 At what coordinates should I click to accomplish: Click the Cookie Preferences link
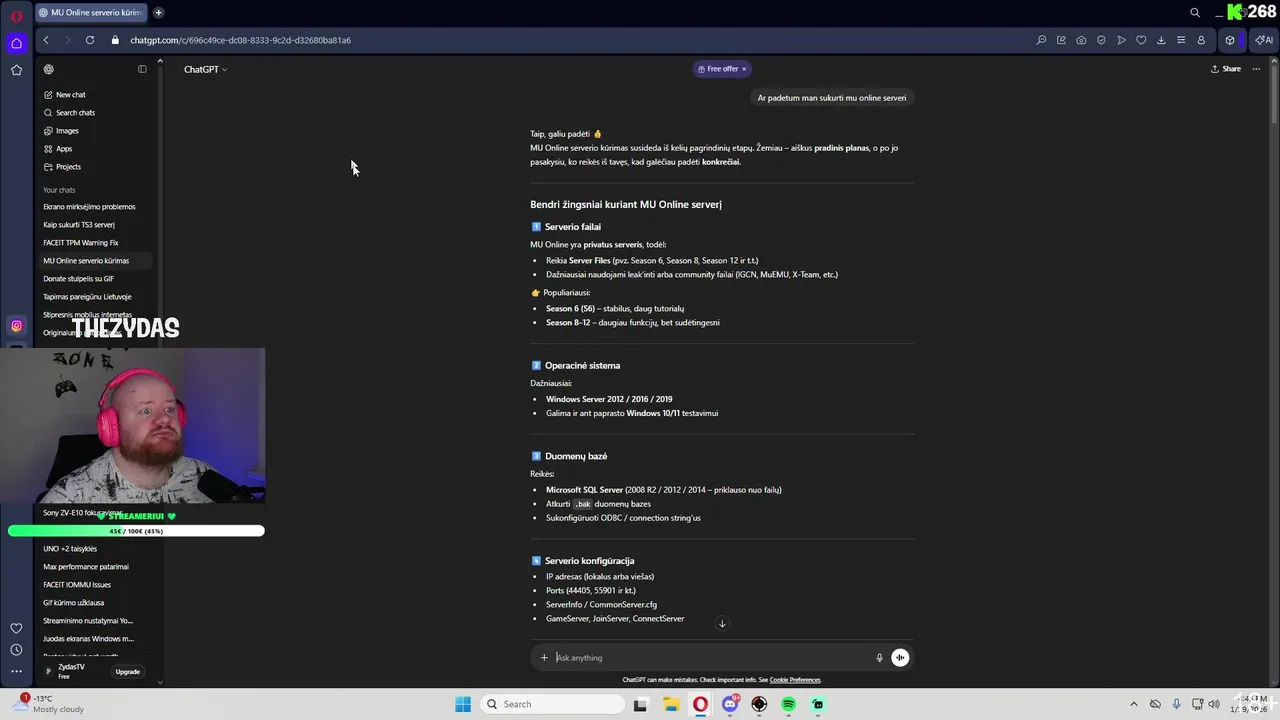[x=795, y=680]
